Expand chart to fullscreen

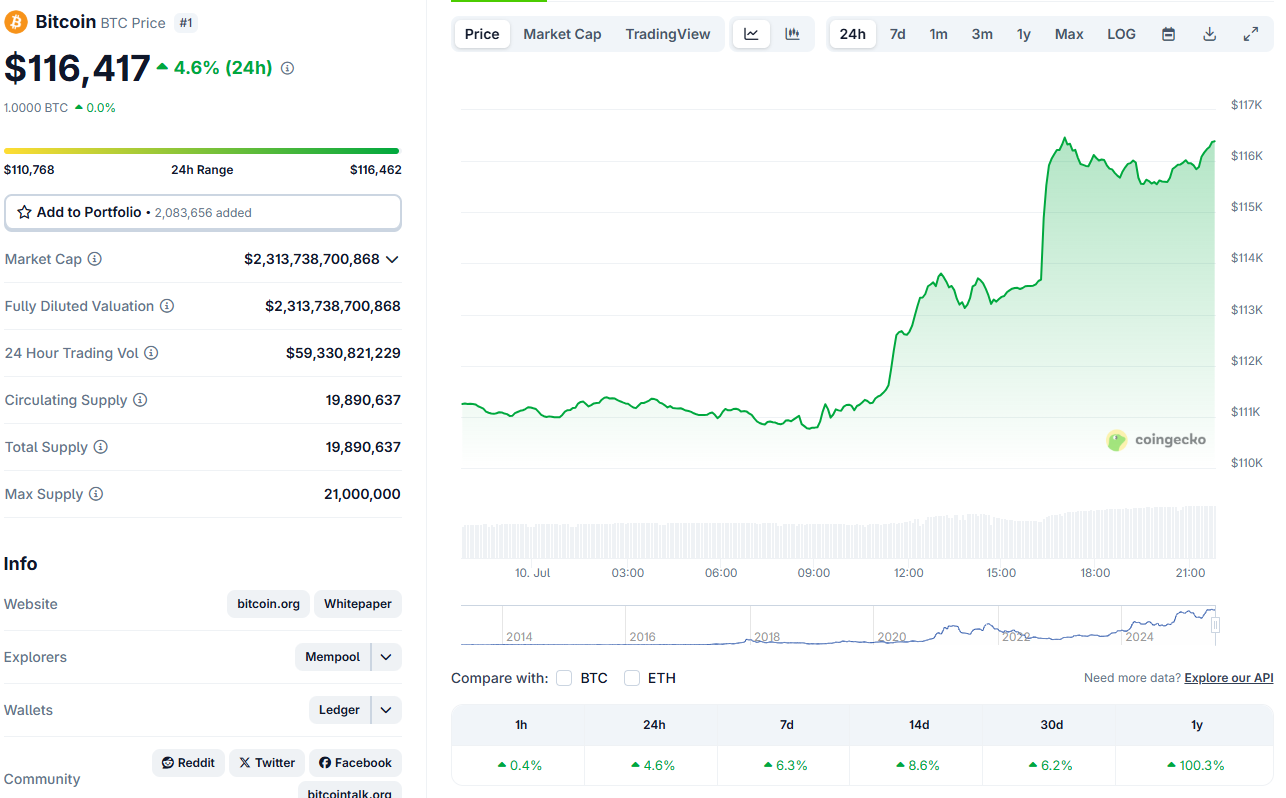tap(1250, 34)
